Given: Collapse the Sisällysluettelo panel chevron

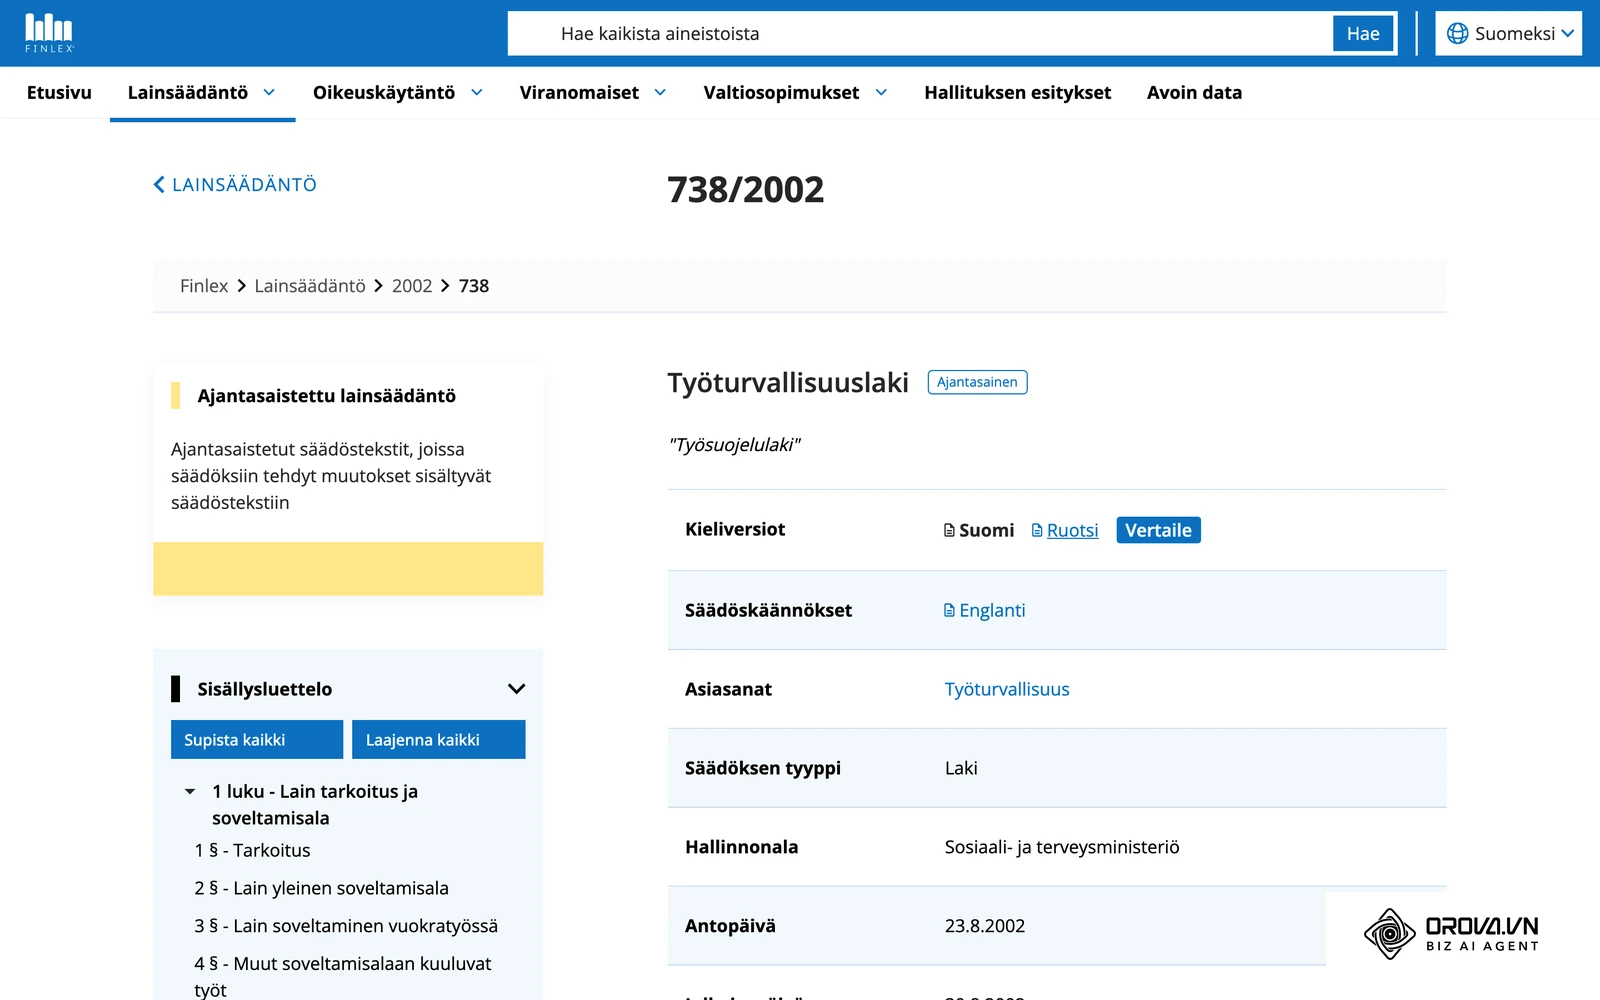Looking at the screenshot, I should click(x=516, y=689).
